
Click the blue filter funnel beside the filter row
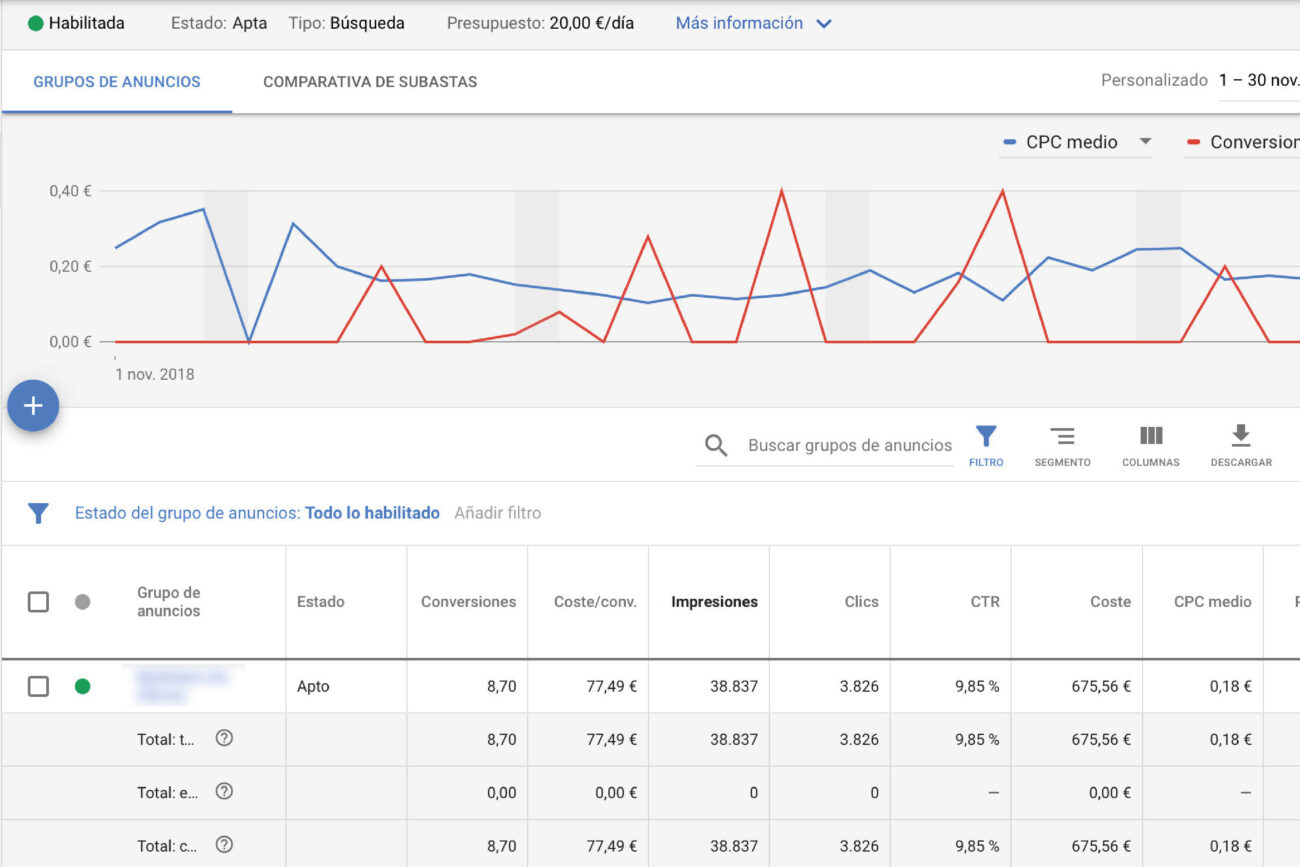pos(38,512)
